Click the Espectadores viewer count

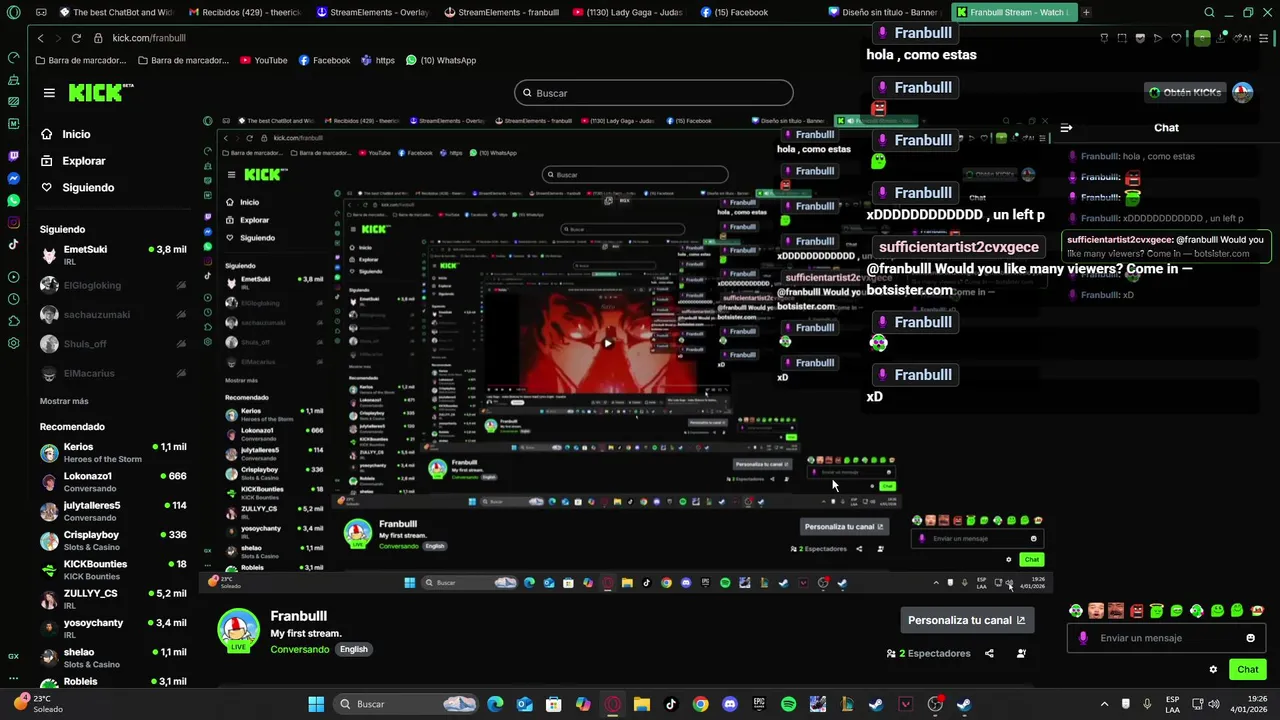point(928,654)
